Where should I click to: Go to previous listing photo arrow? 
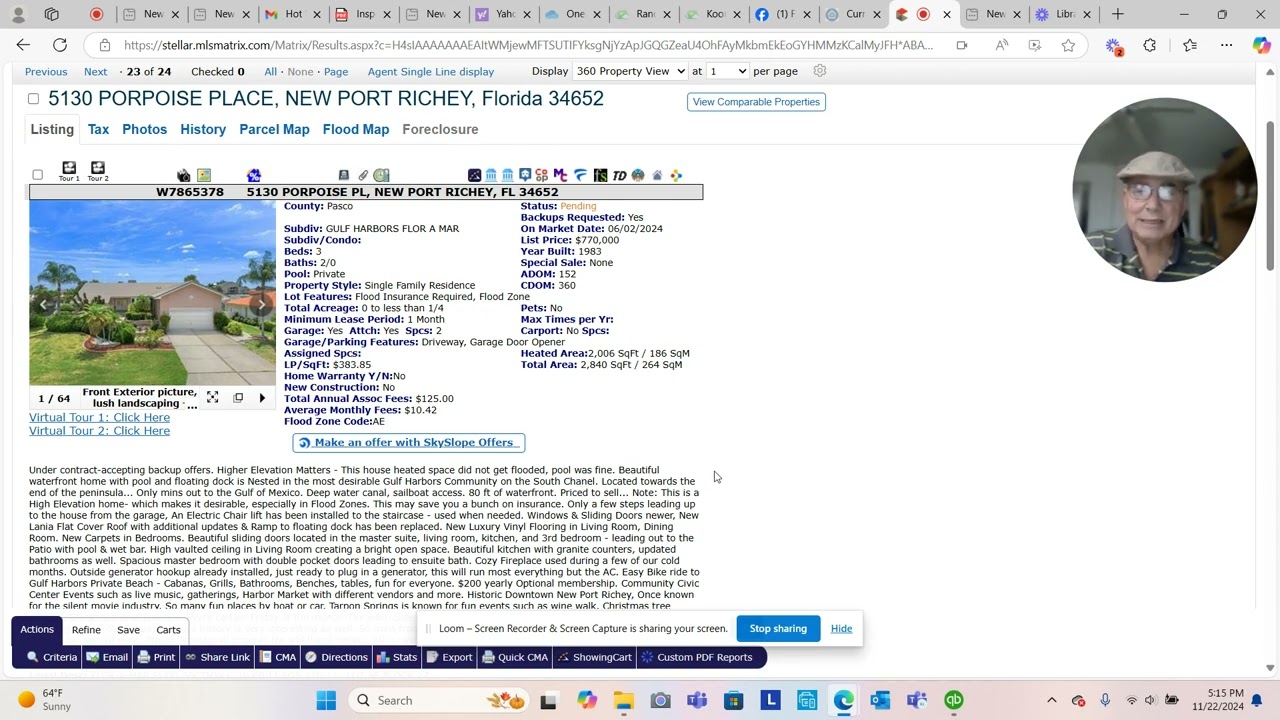click(43, 305)
